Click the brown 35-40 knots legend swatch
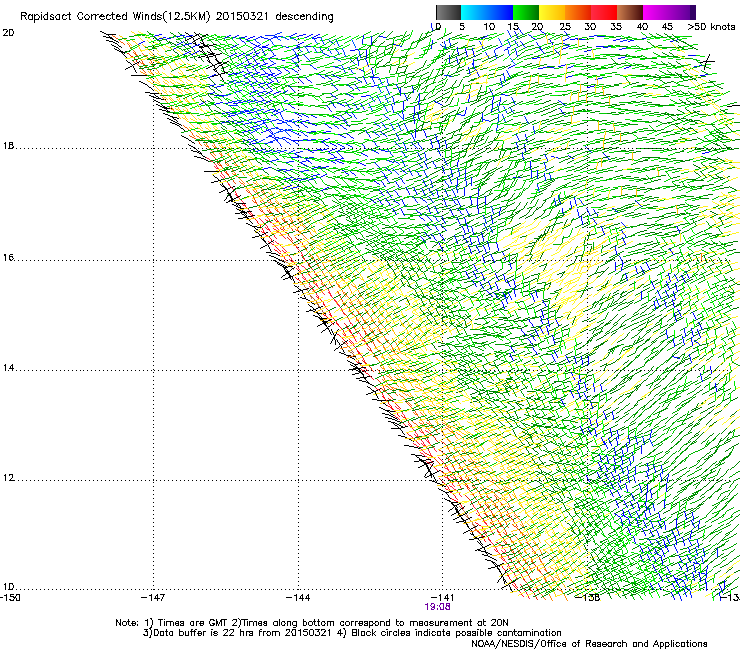Image resolution: width=740 pixels, height=650 pixels. [x=630, y=12]
